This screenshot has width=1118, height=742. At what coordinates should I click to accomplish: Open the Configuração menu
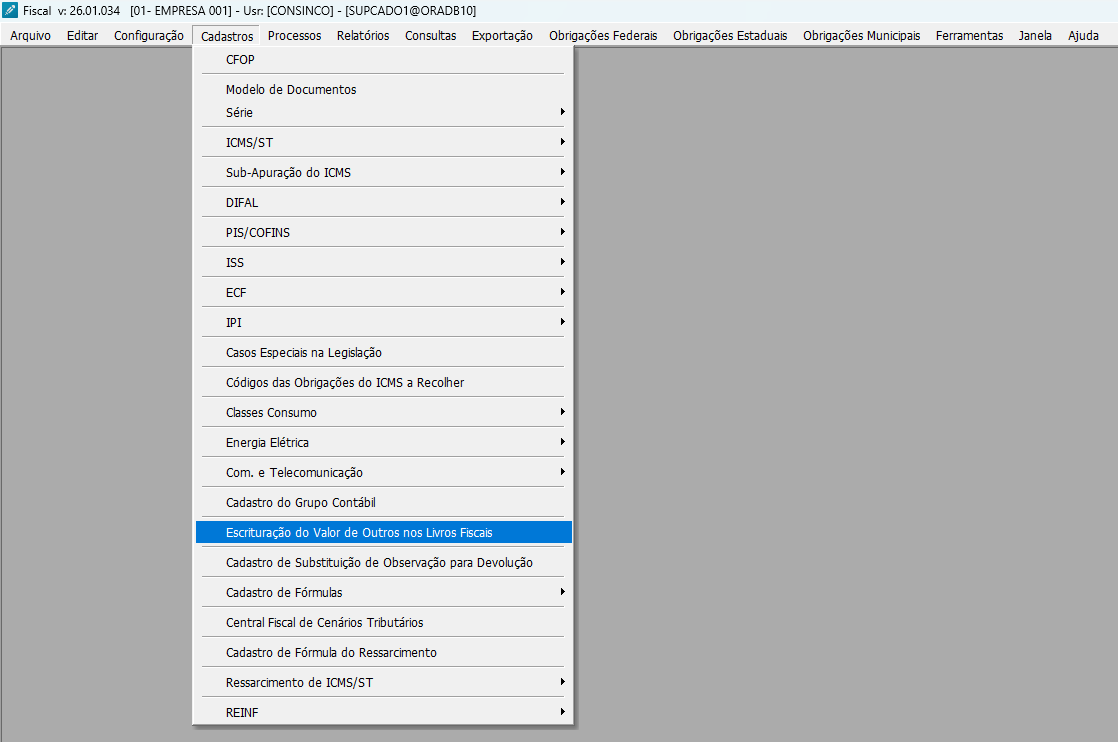(x=149, y=36)
